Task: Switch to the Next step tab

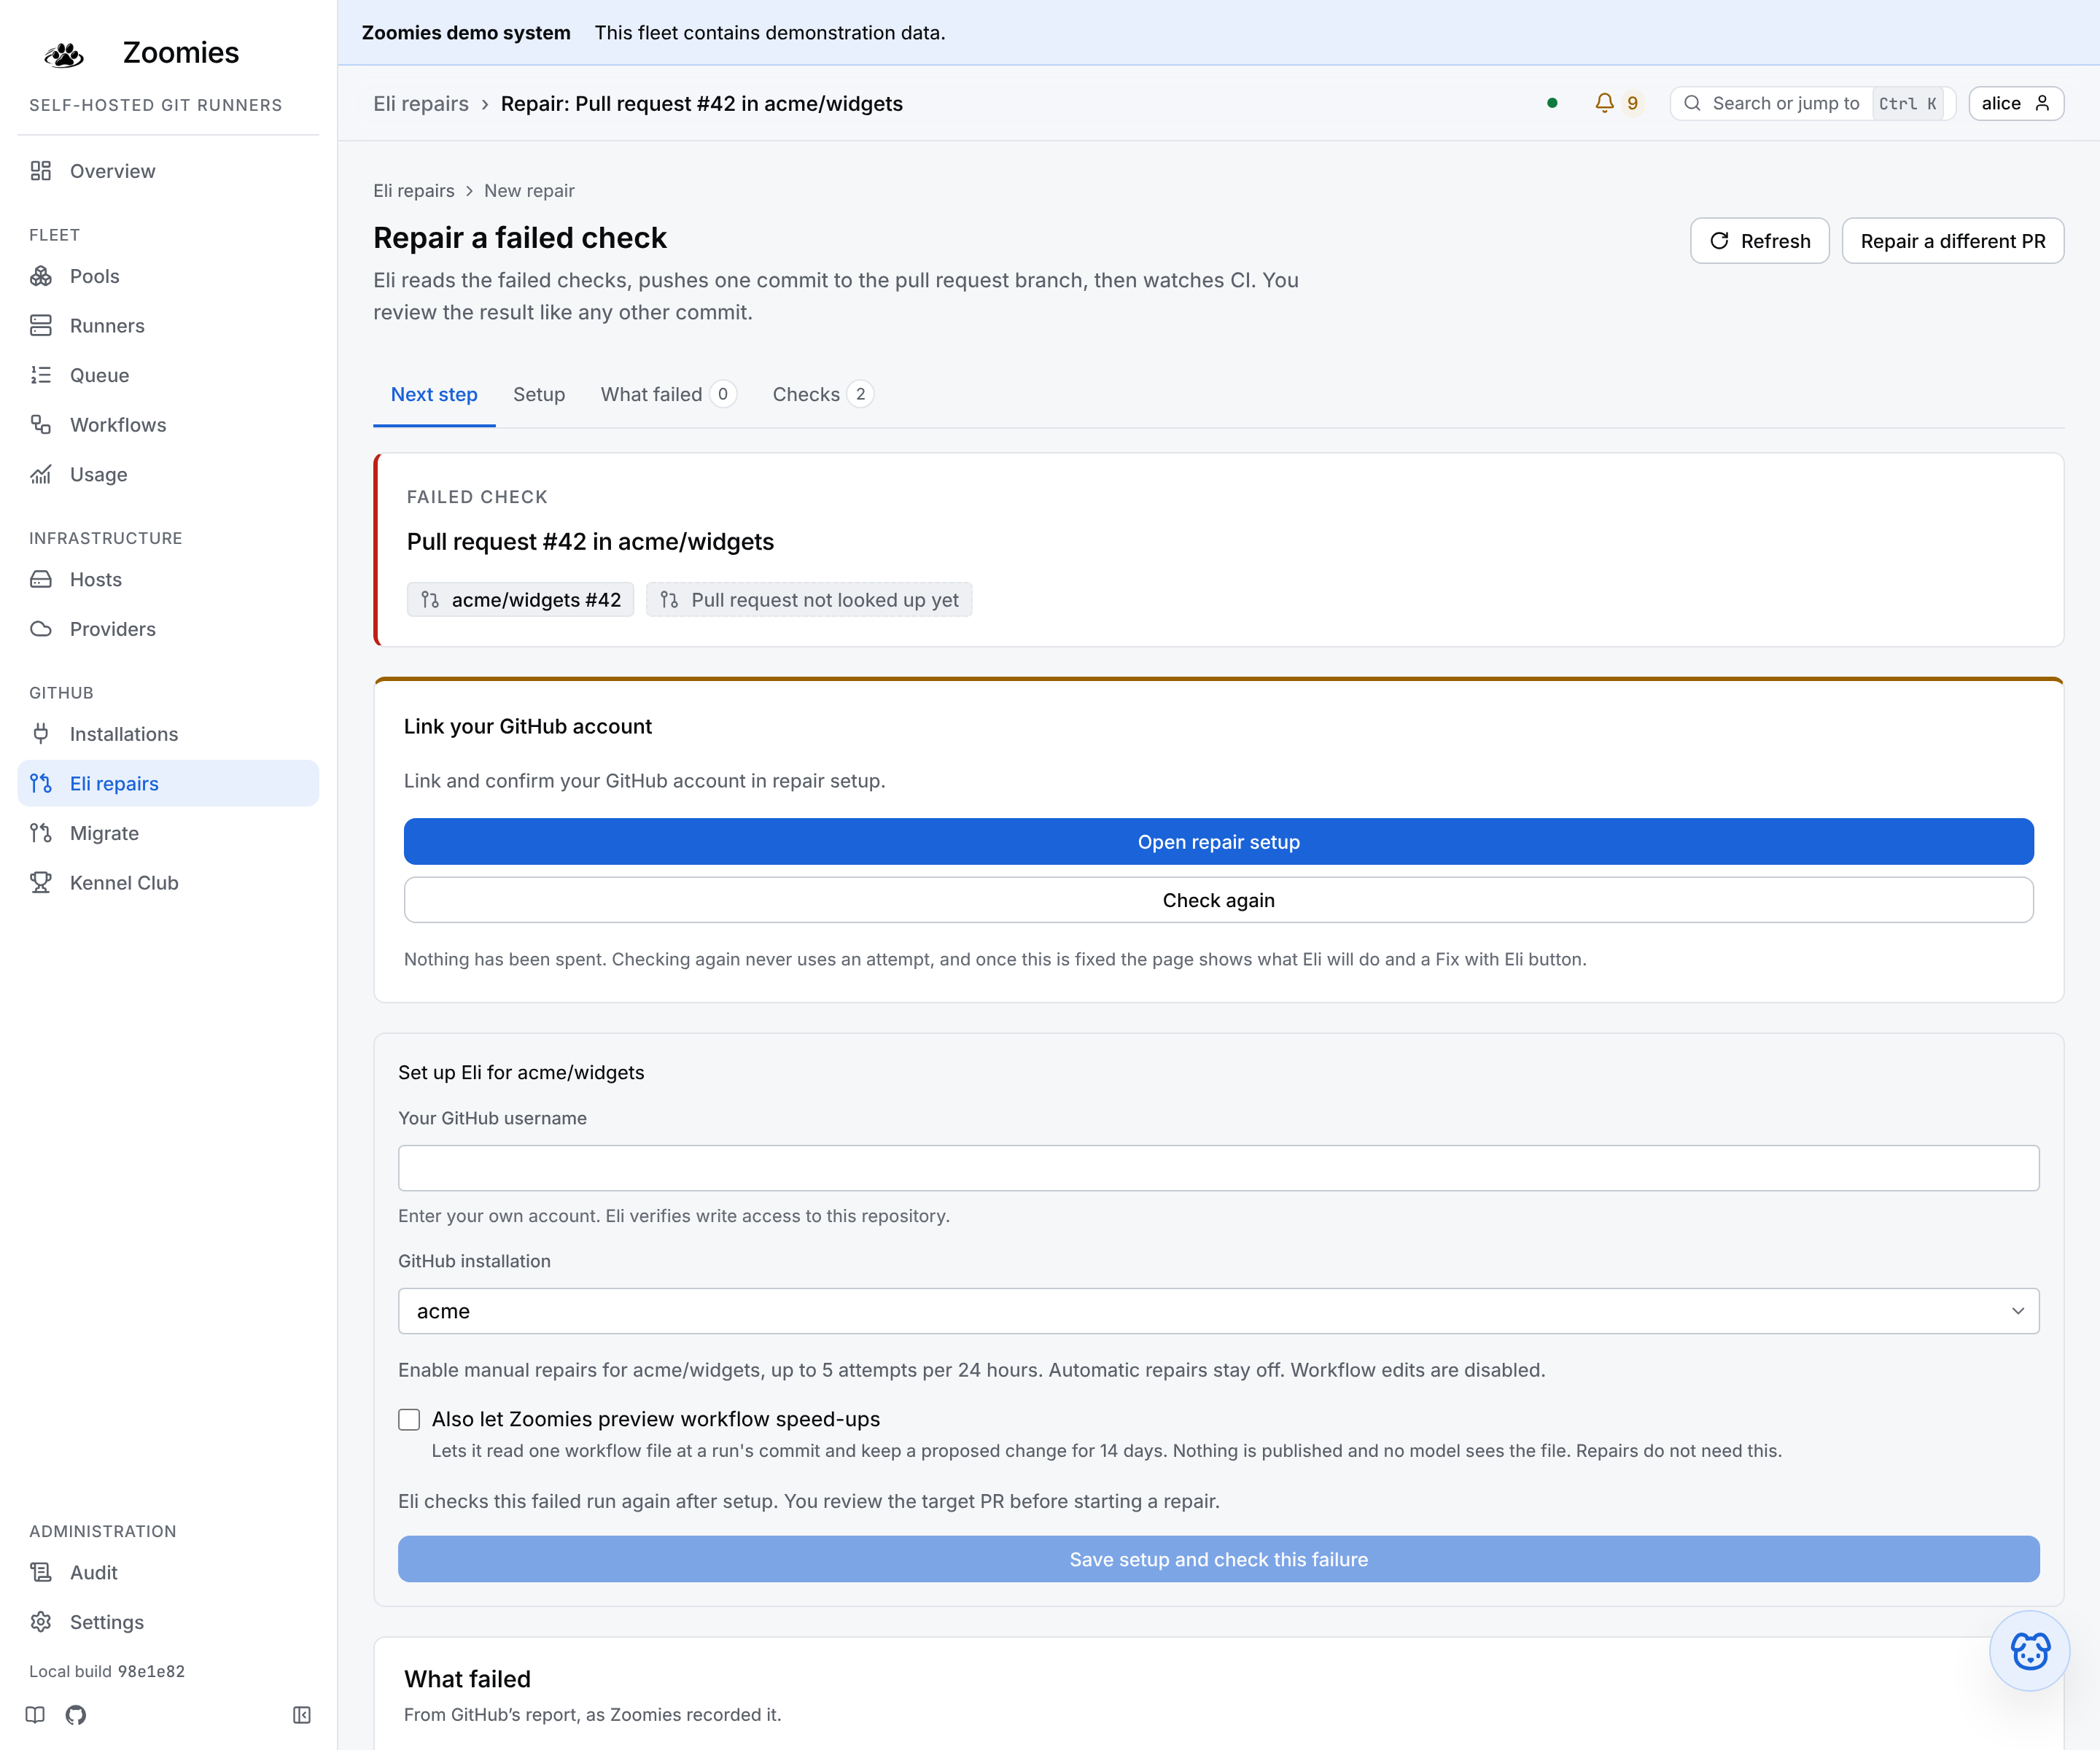Action: click(434, 394)
